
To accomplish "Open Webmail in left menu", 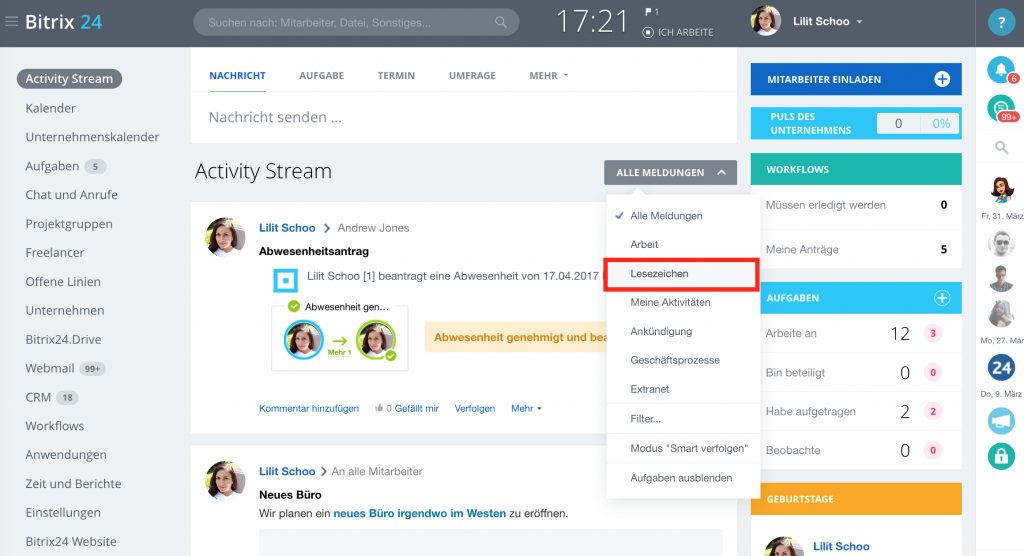I will (x=50, y=368).
